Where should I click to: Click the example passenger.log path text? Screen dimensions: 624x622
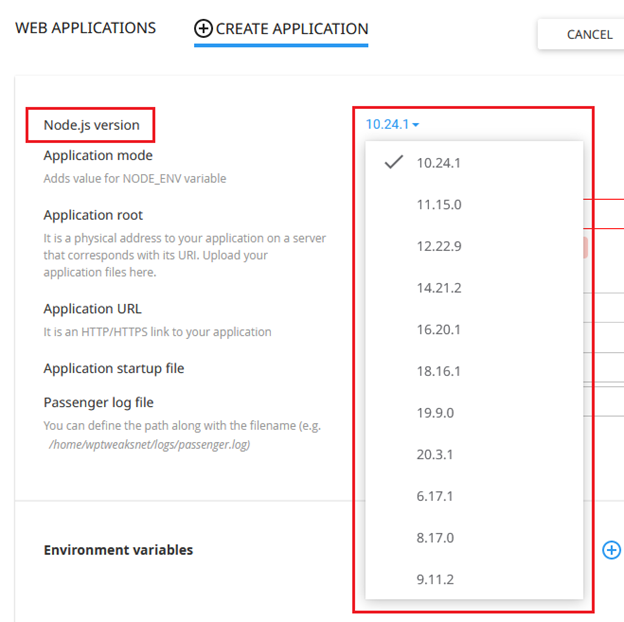pyautogui.click(x=149, y=444)
